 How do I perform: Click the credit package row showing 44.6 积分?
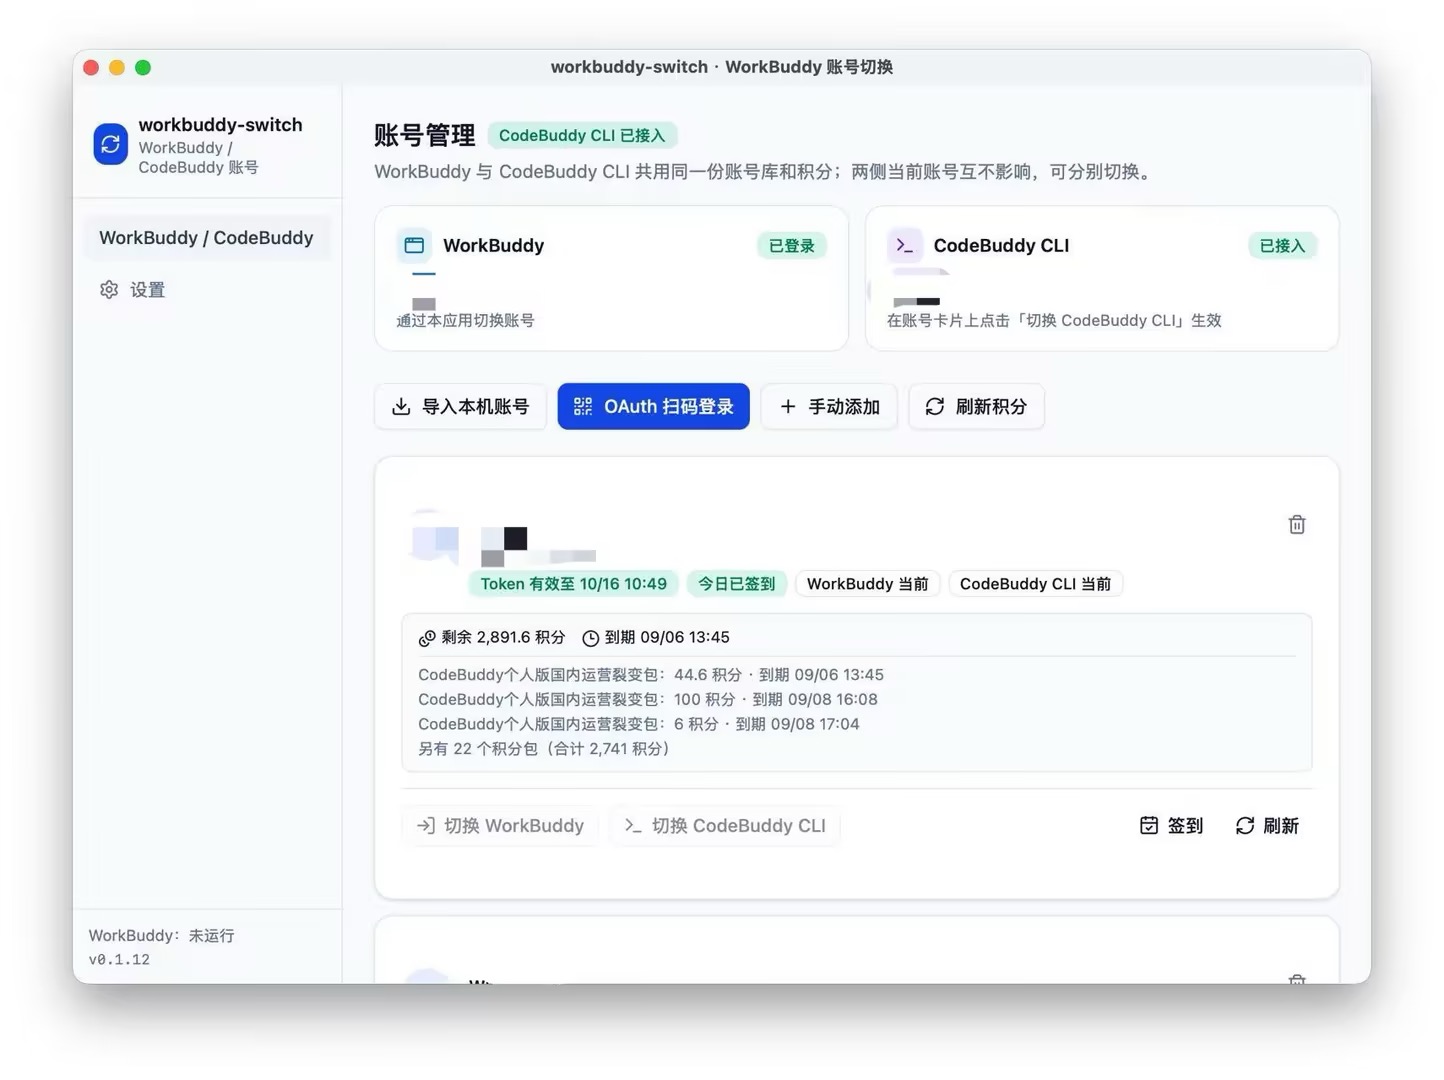(x=651, y=675)
